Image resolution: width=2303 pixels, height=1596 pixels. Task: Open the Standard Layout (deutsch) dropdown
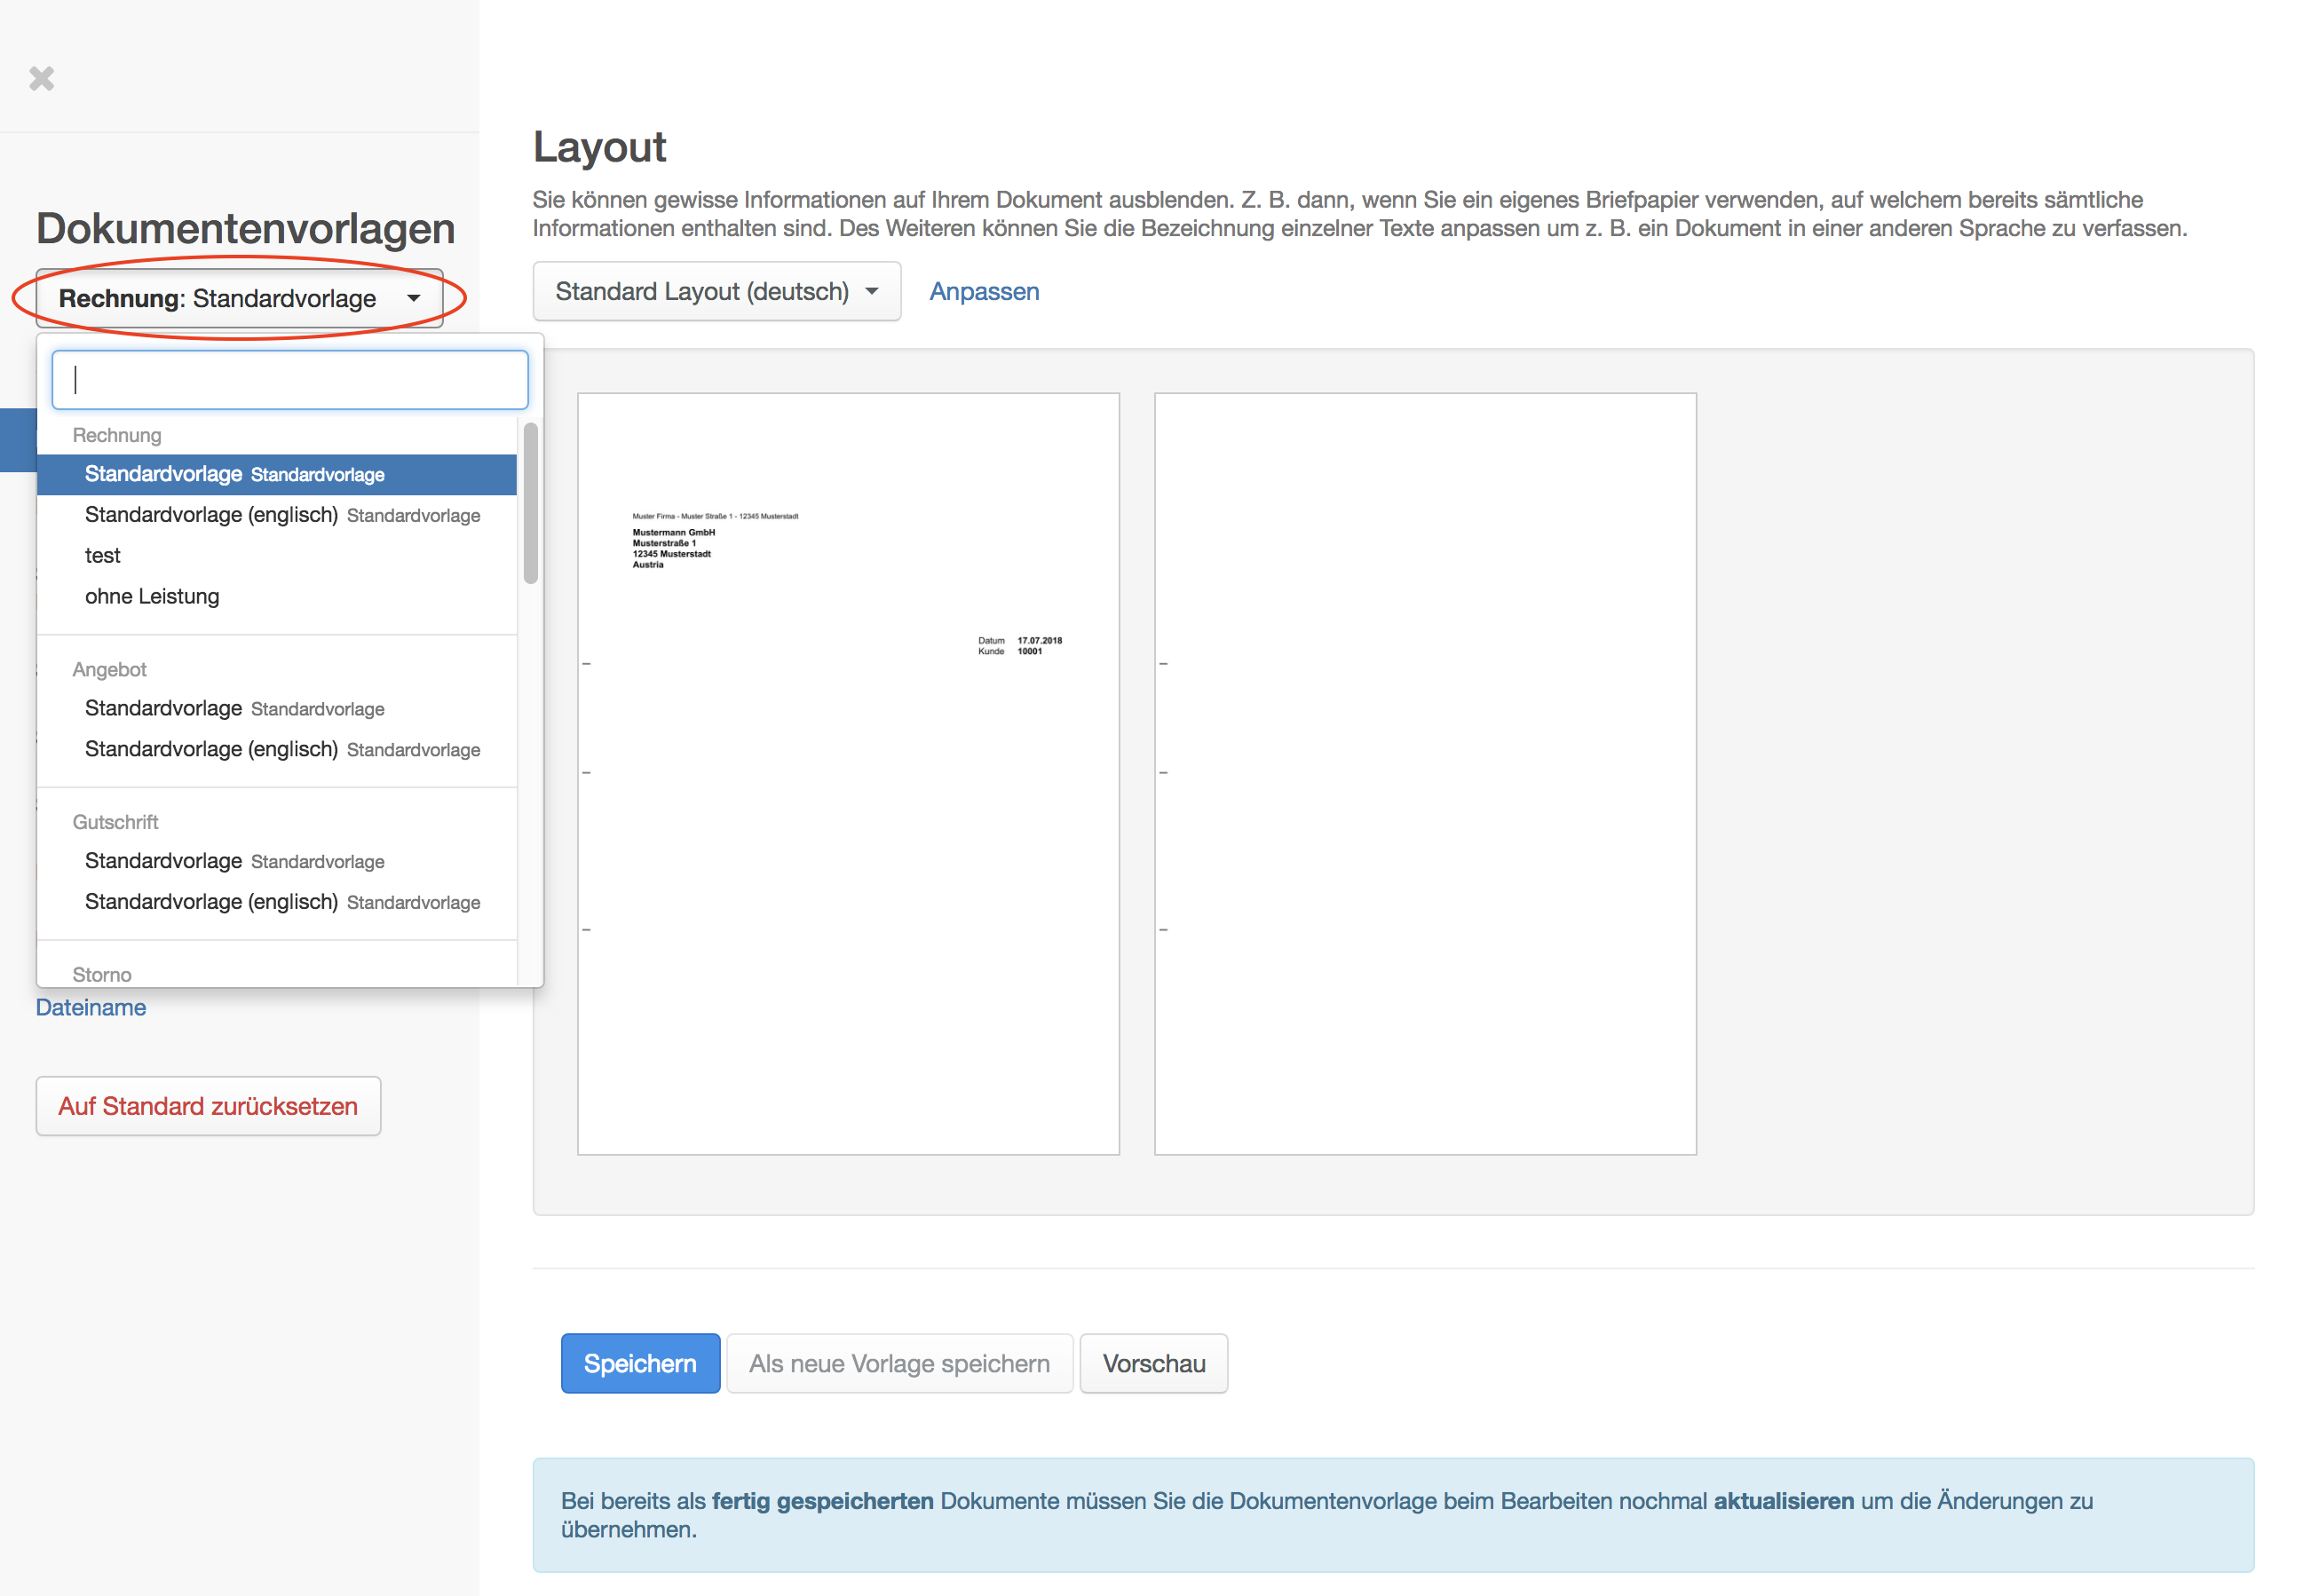716,291
